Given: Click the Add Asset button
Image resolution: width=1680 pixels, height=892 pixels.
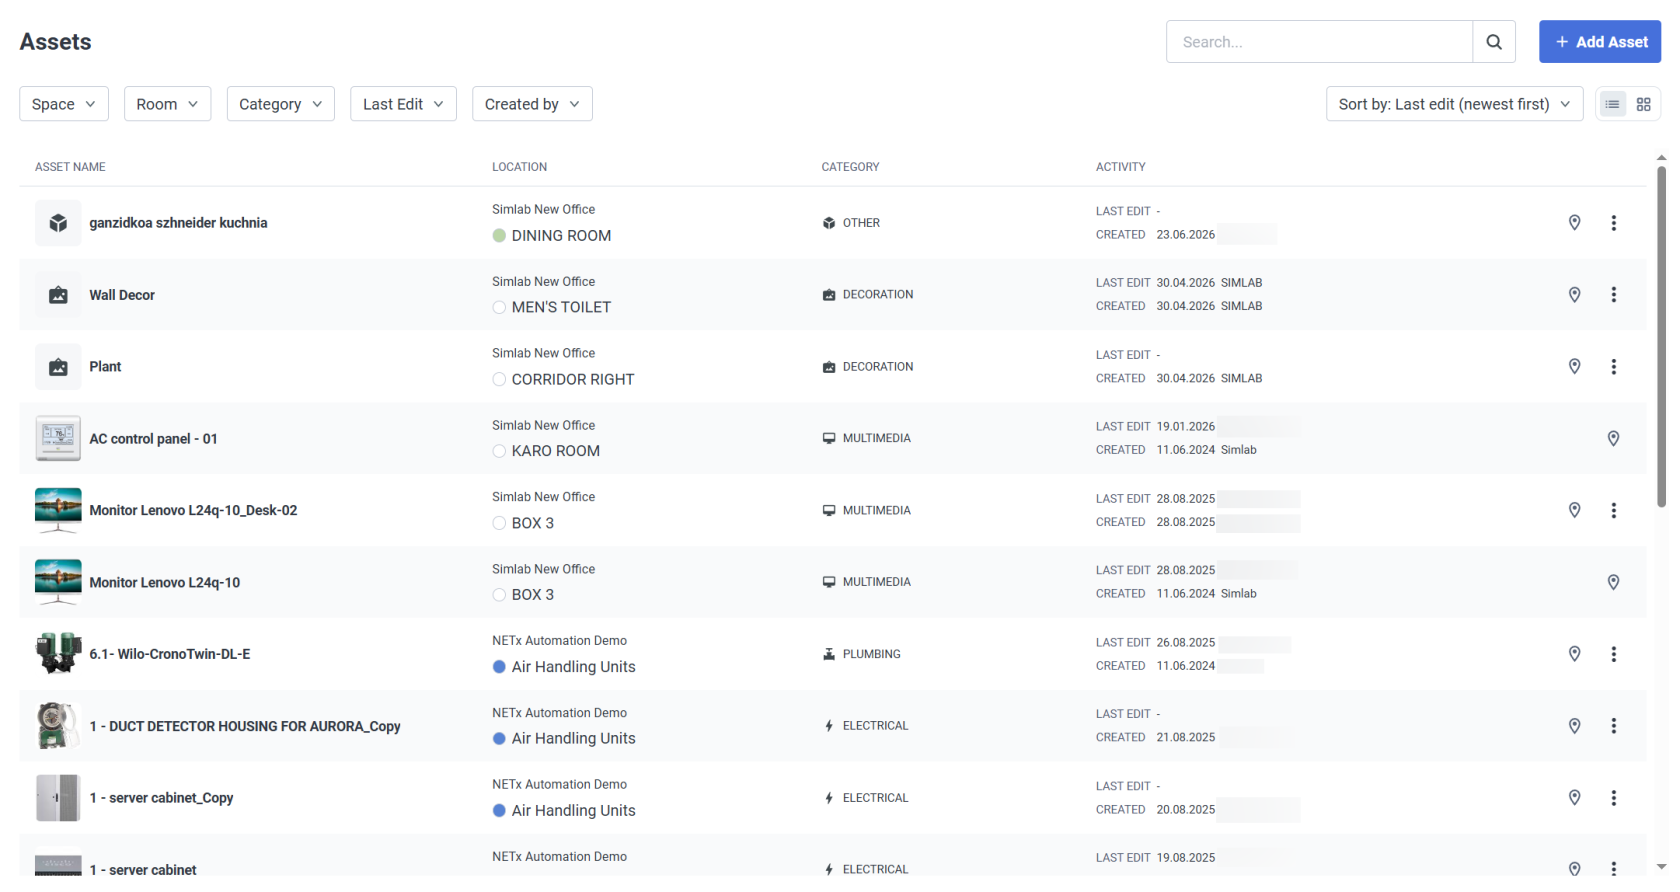Looking at the screenshot, I should (1600, 42).
